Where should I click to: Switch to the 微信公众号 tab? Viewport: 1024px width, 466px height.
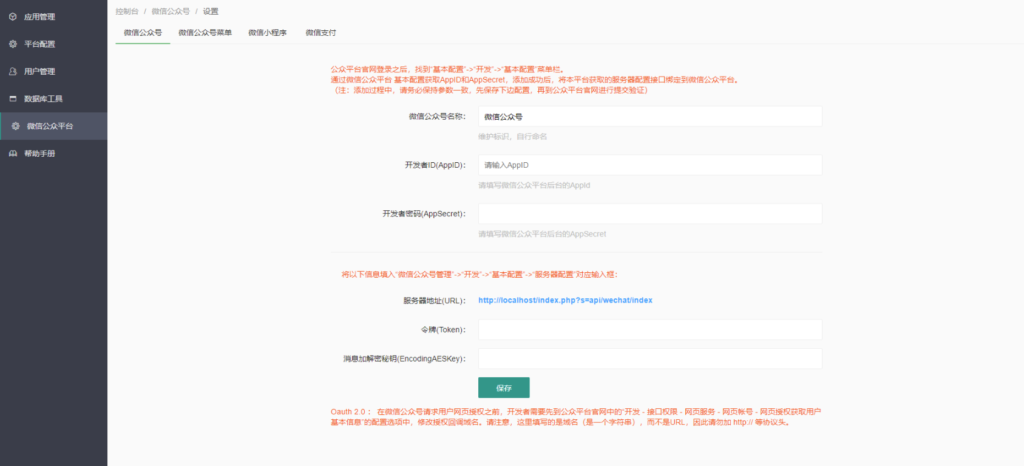point(142,32)
